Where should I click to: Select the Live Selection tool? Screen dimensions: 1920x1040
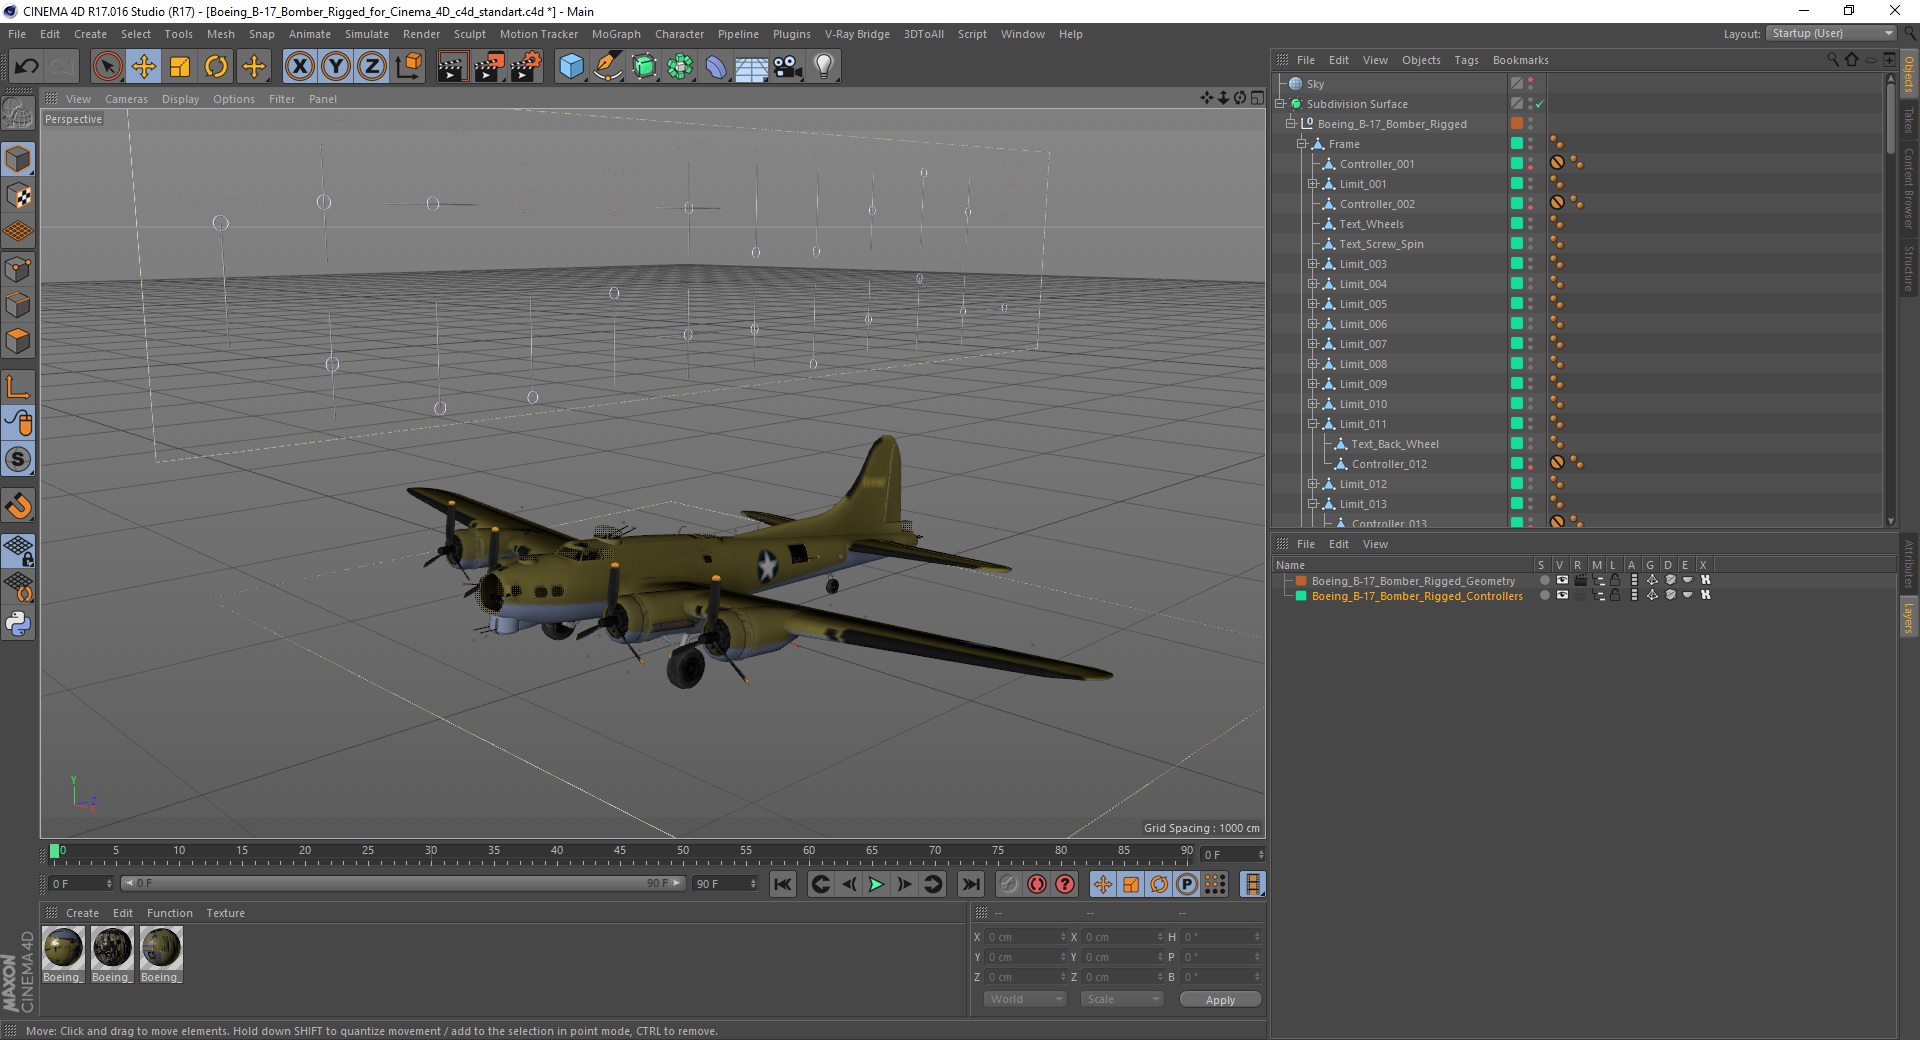[x=107, y=67]
